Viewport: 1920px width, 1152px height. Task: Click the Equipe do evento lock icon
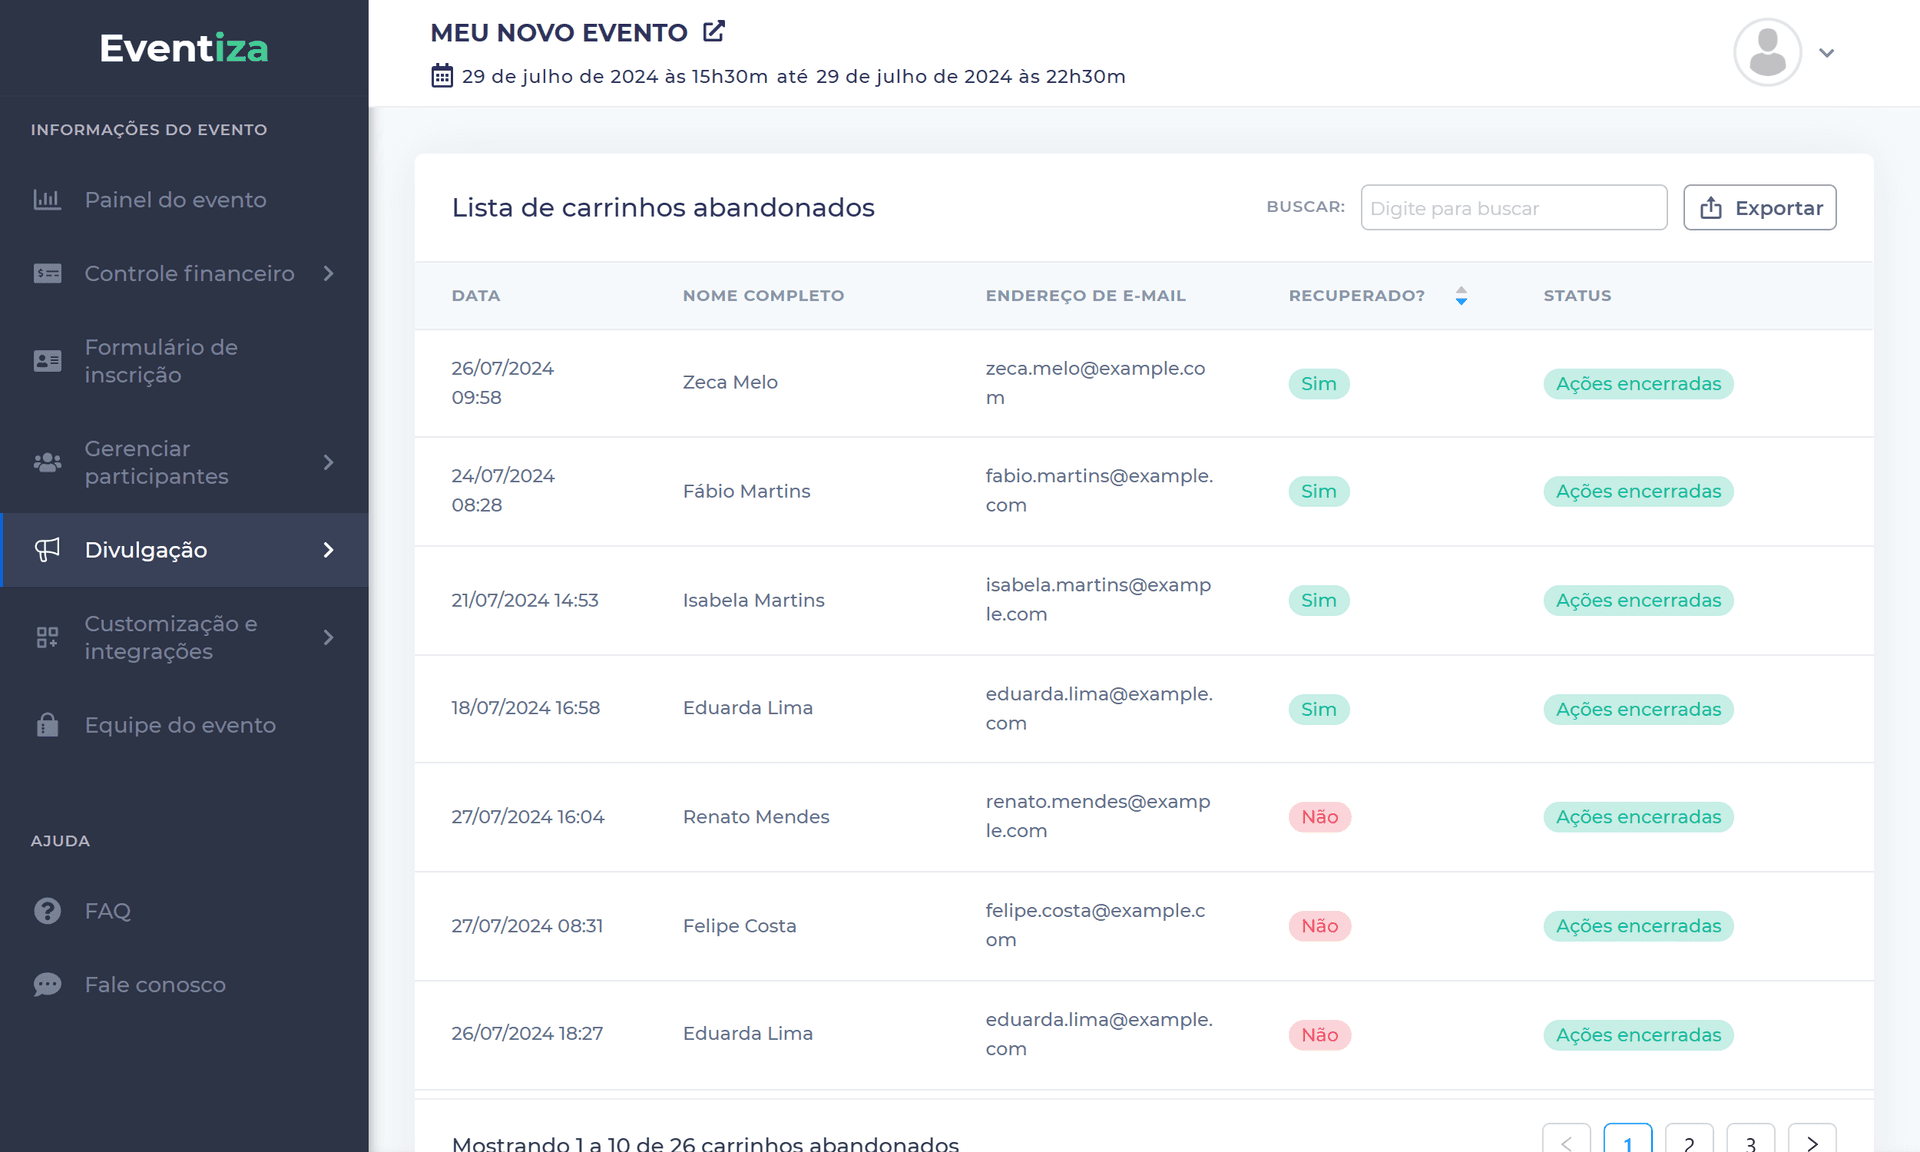(x=47, y=725)
